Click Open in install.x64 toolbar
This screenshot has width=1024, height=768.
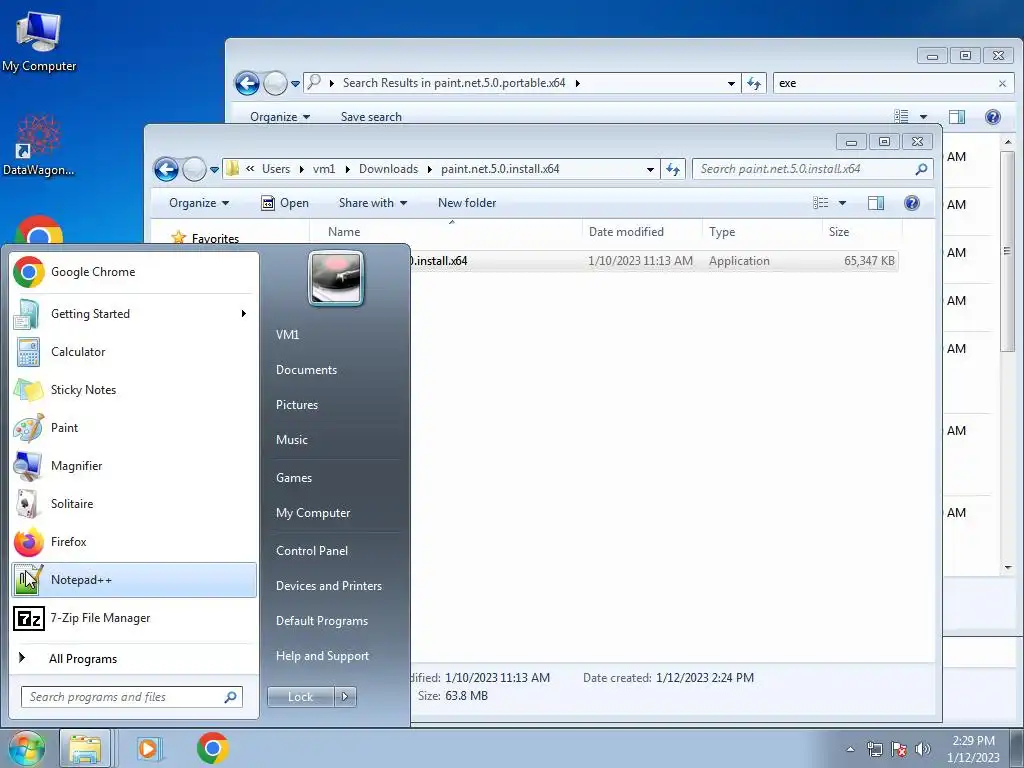point(285,203)
